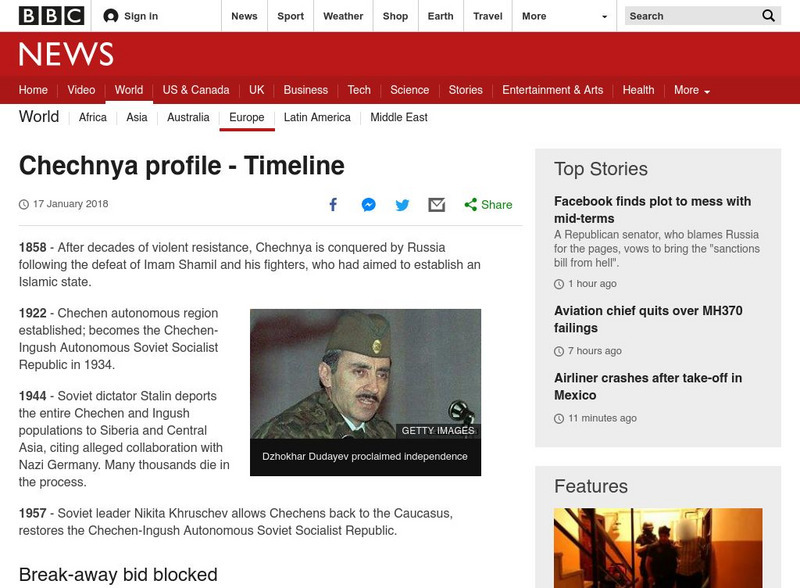Viewport: 800px width, 588px height.
Task: Share the article on Twitter
Action: (402, 203)
